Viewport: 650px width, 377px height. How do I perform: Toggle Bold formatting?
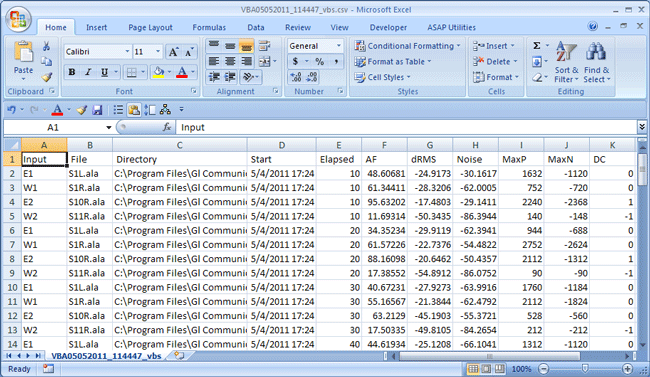pyautogui.click(x=71, y=73)
